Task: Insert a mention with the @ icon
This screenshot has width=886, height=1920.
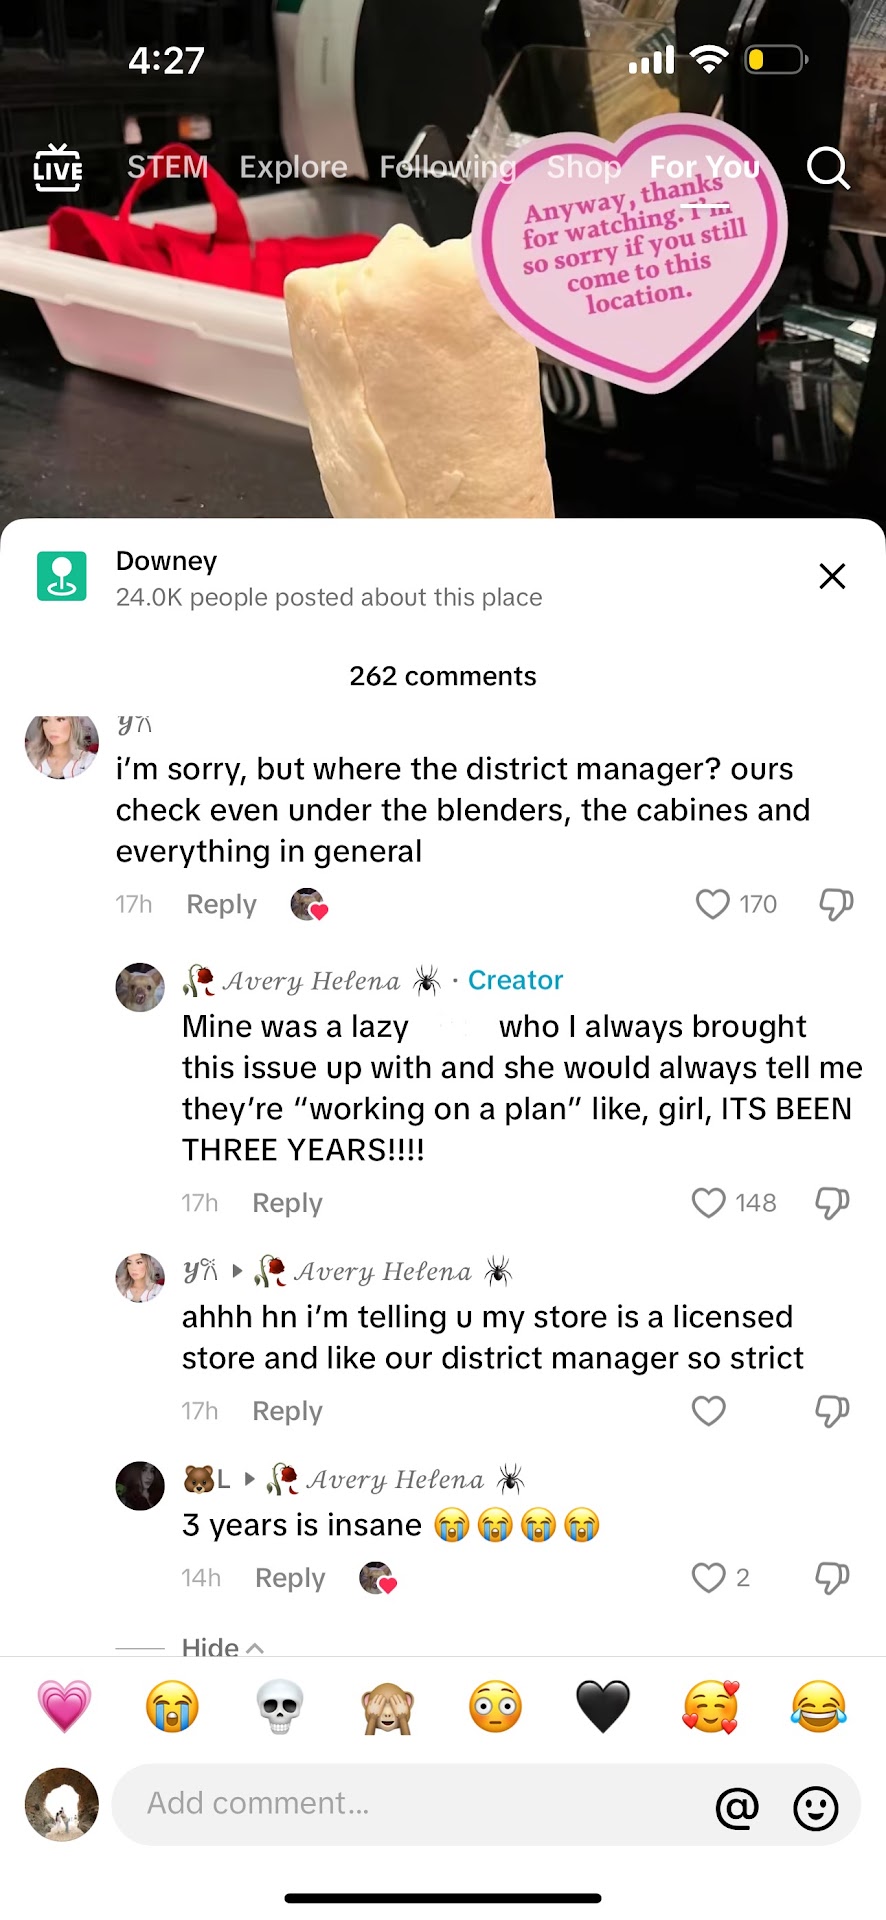Action: coord(737,1807)
